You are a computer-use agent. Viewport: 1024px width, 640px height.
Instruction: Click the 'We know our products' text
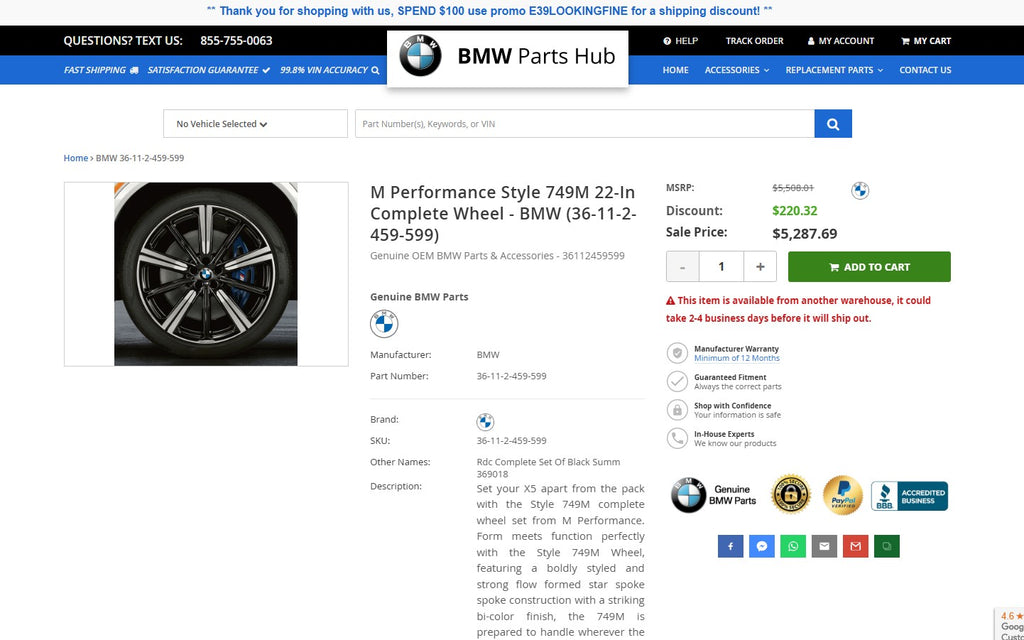(735, 443)
